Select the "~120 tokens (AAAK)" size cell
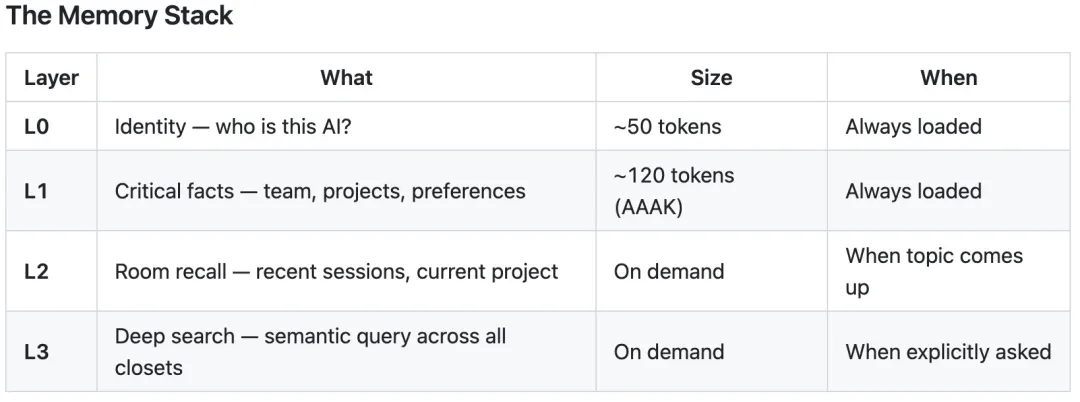The image size is (1080, 402). (674, 191)
